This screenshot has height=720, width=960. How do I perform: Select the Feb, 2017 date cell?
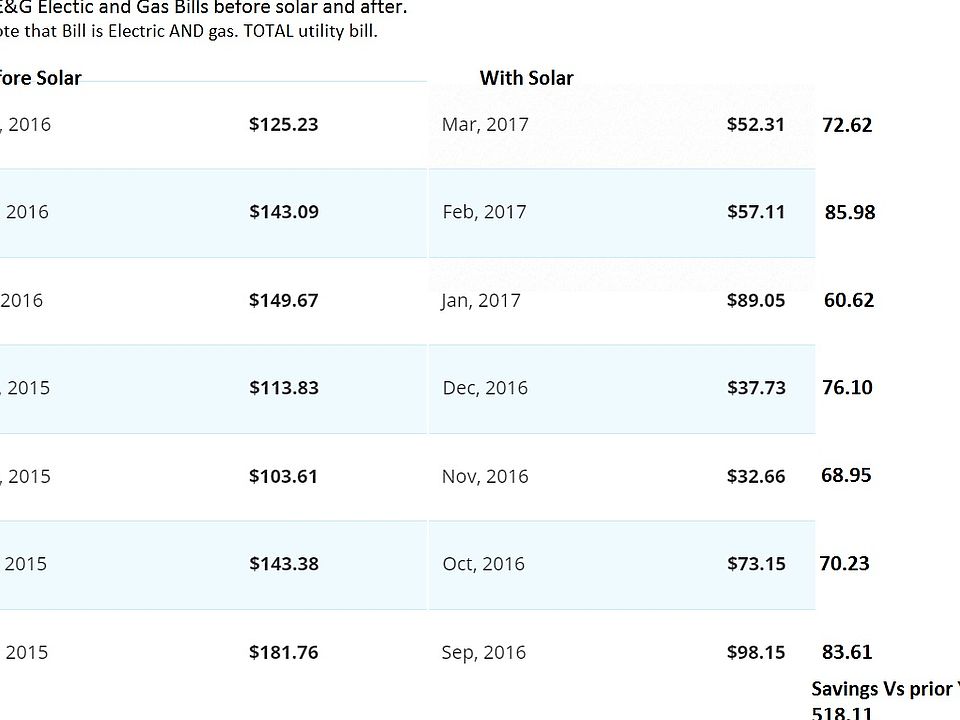pyautogui.click(x=484, y=212)
